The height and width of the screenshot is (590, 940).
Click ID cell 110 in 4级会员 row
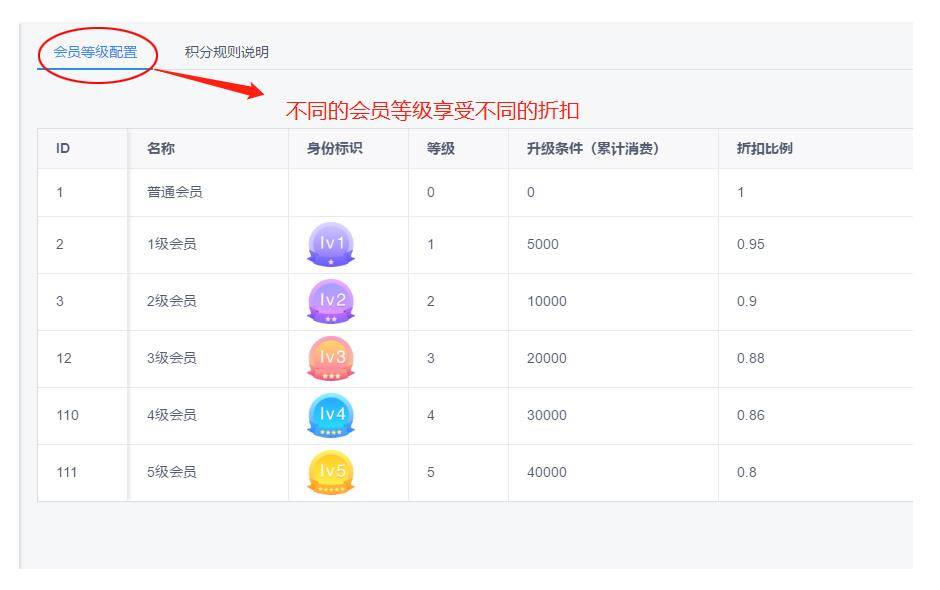coord(67,415)
